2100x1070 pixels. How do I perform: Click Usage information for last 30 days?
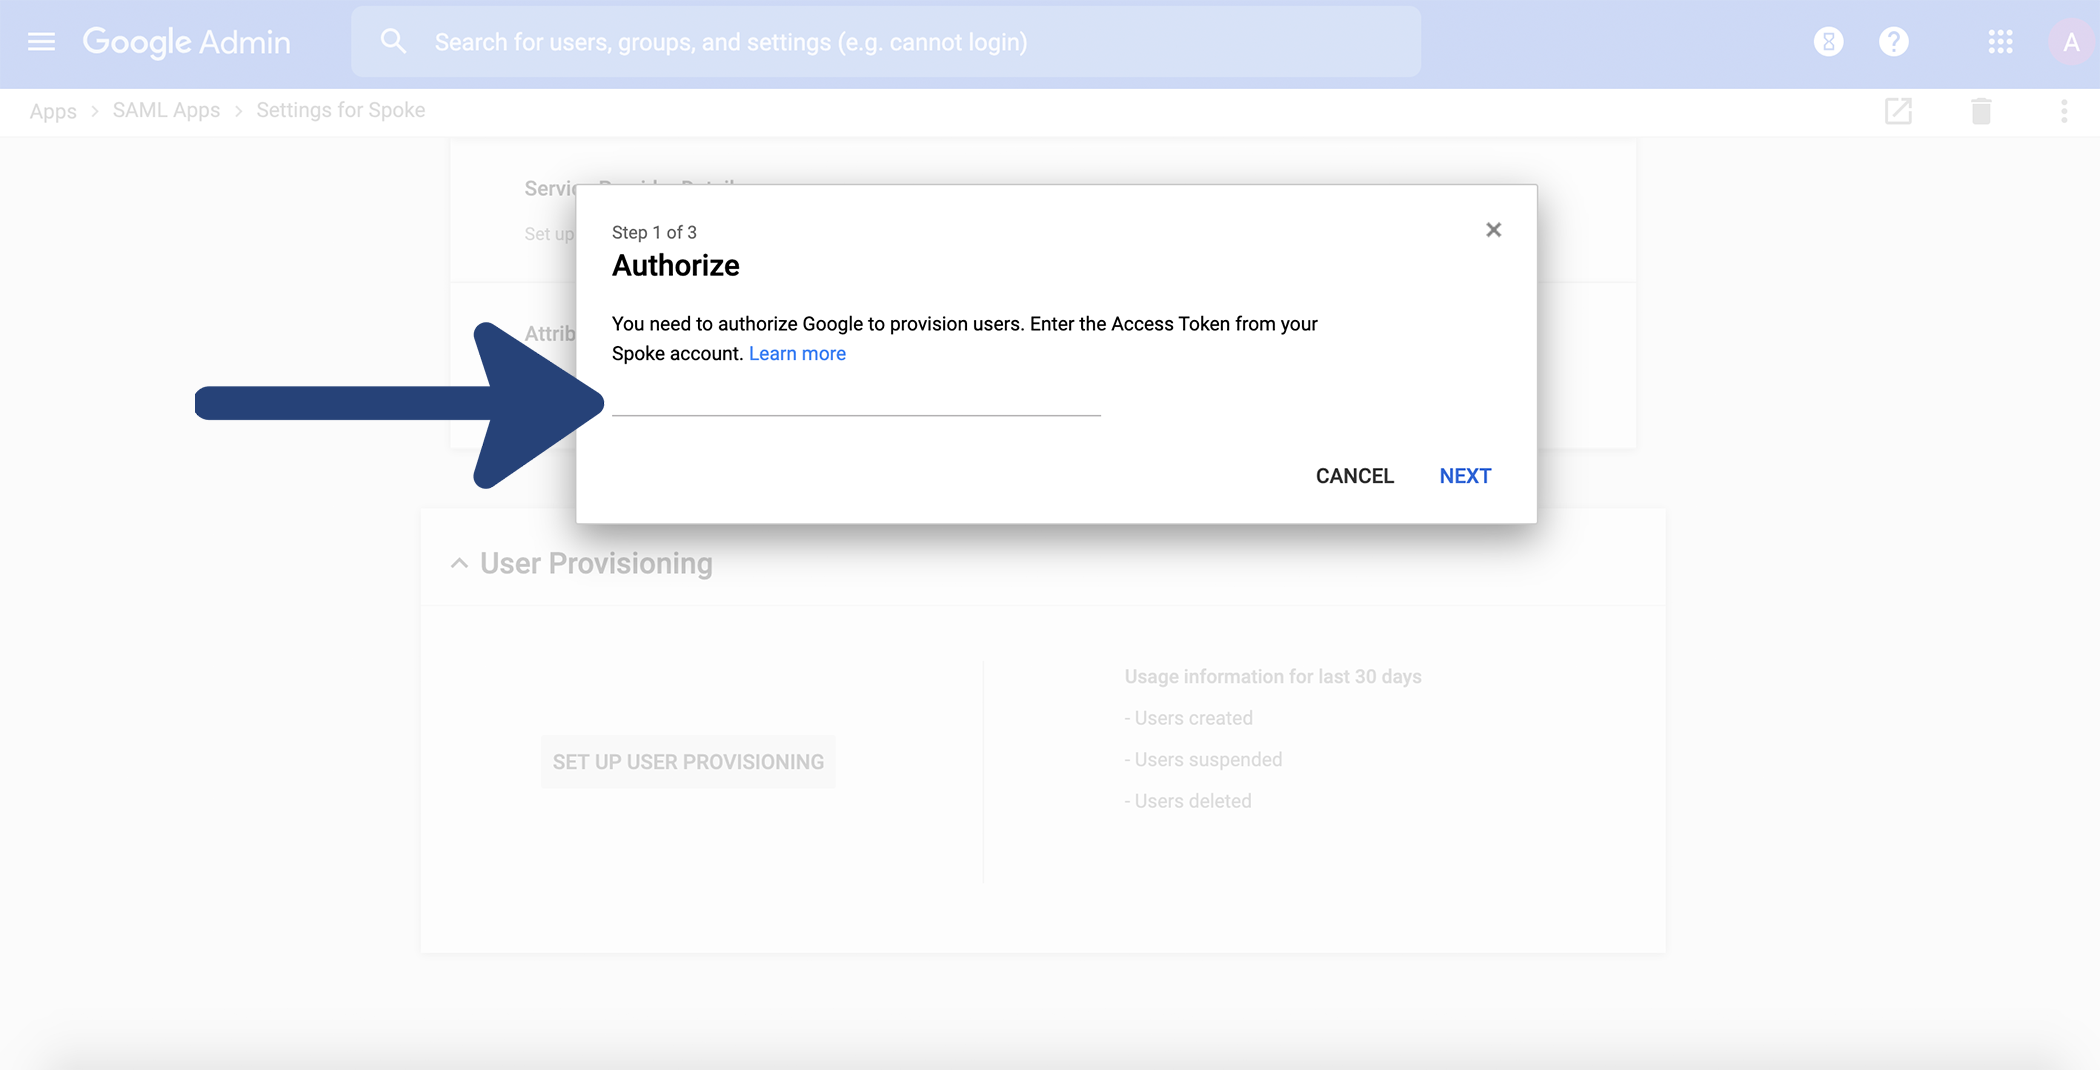tap(1272, 676)
